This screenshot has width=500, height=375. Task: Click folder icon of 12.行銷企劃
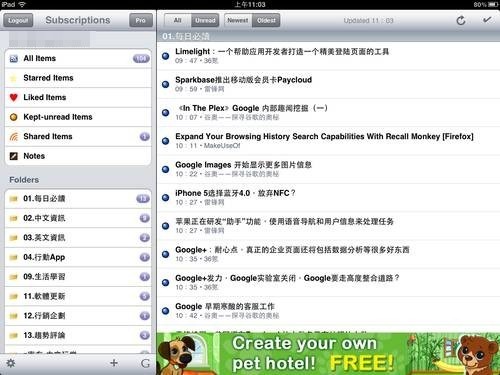click(14, 316)
